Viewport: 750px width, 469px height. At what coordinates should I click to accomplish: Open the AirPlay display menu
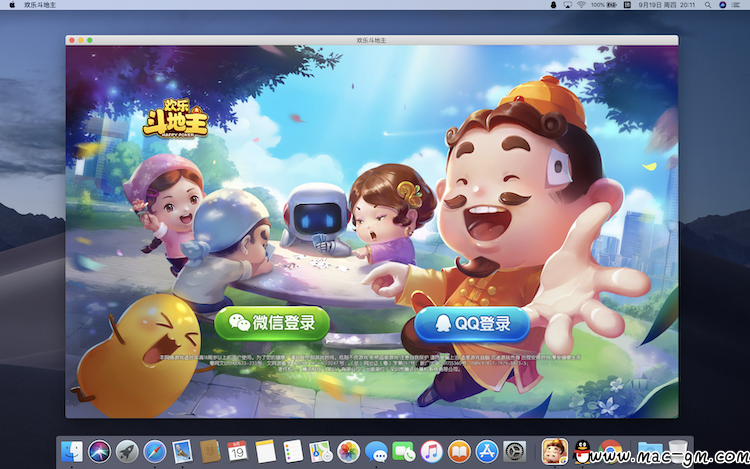coord(567,5)
